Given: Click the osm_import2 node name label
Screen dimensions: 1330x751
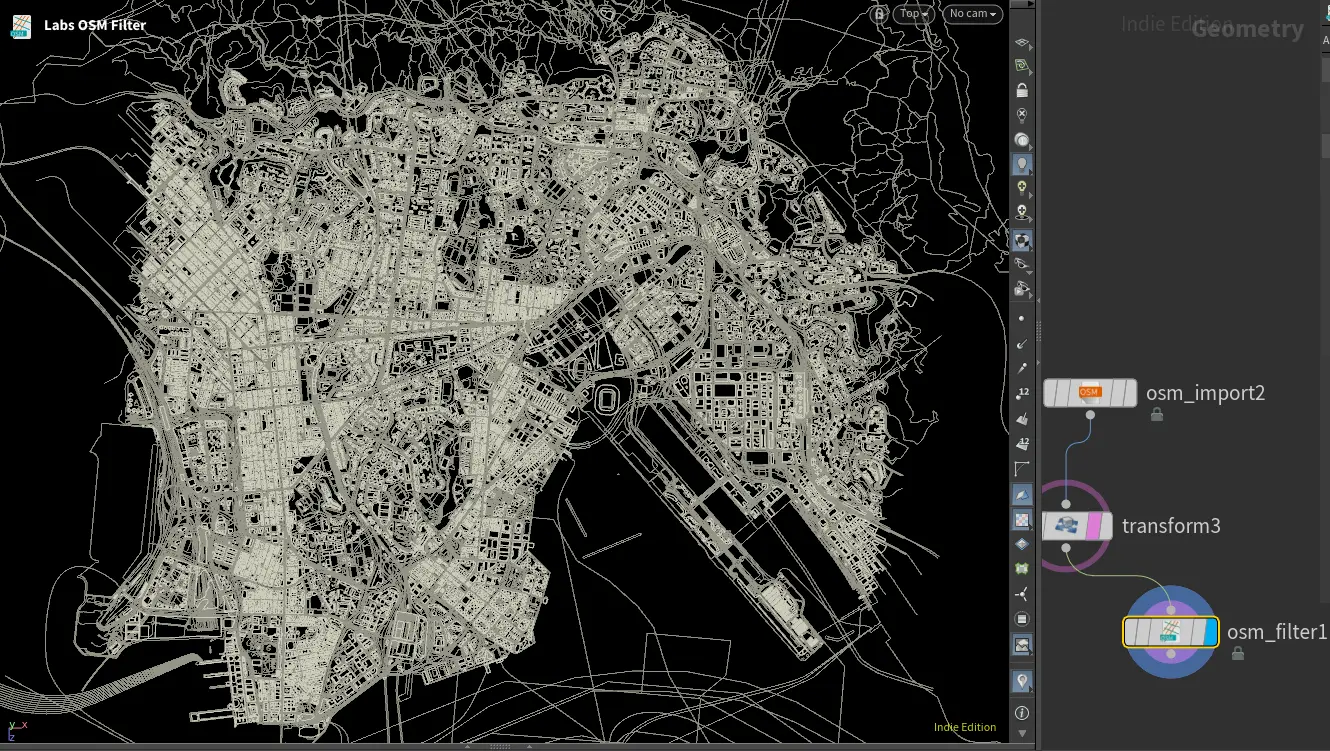Looking at the screenshot, I should (1205, 393).
